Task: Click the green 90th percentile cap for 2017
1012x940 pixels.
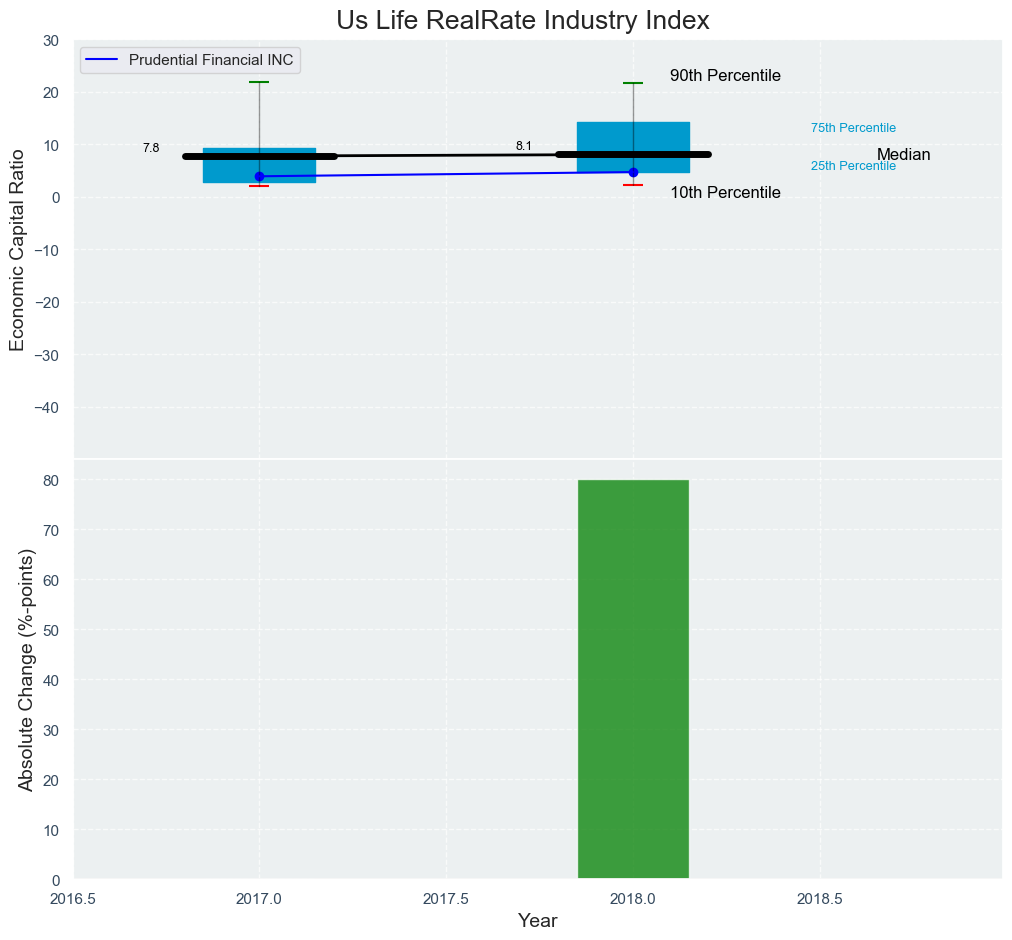Action: [x=259, y=82]
